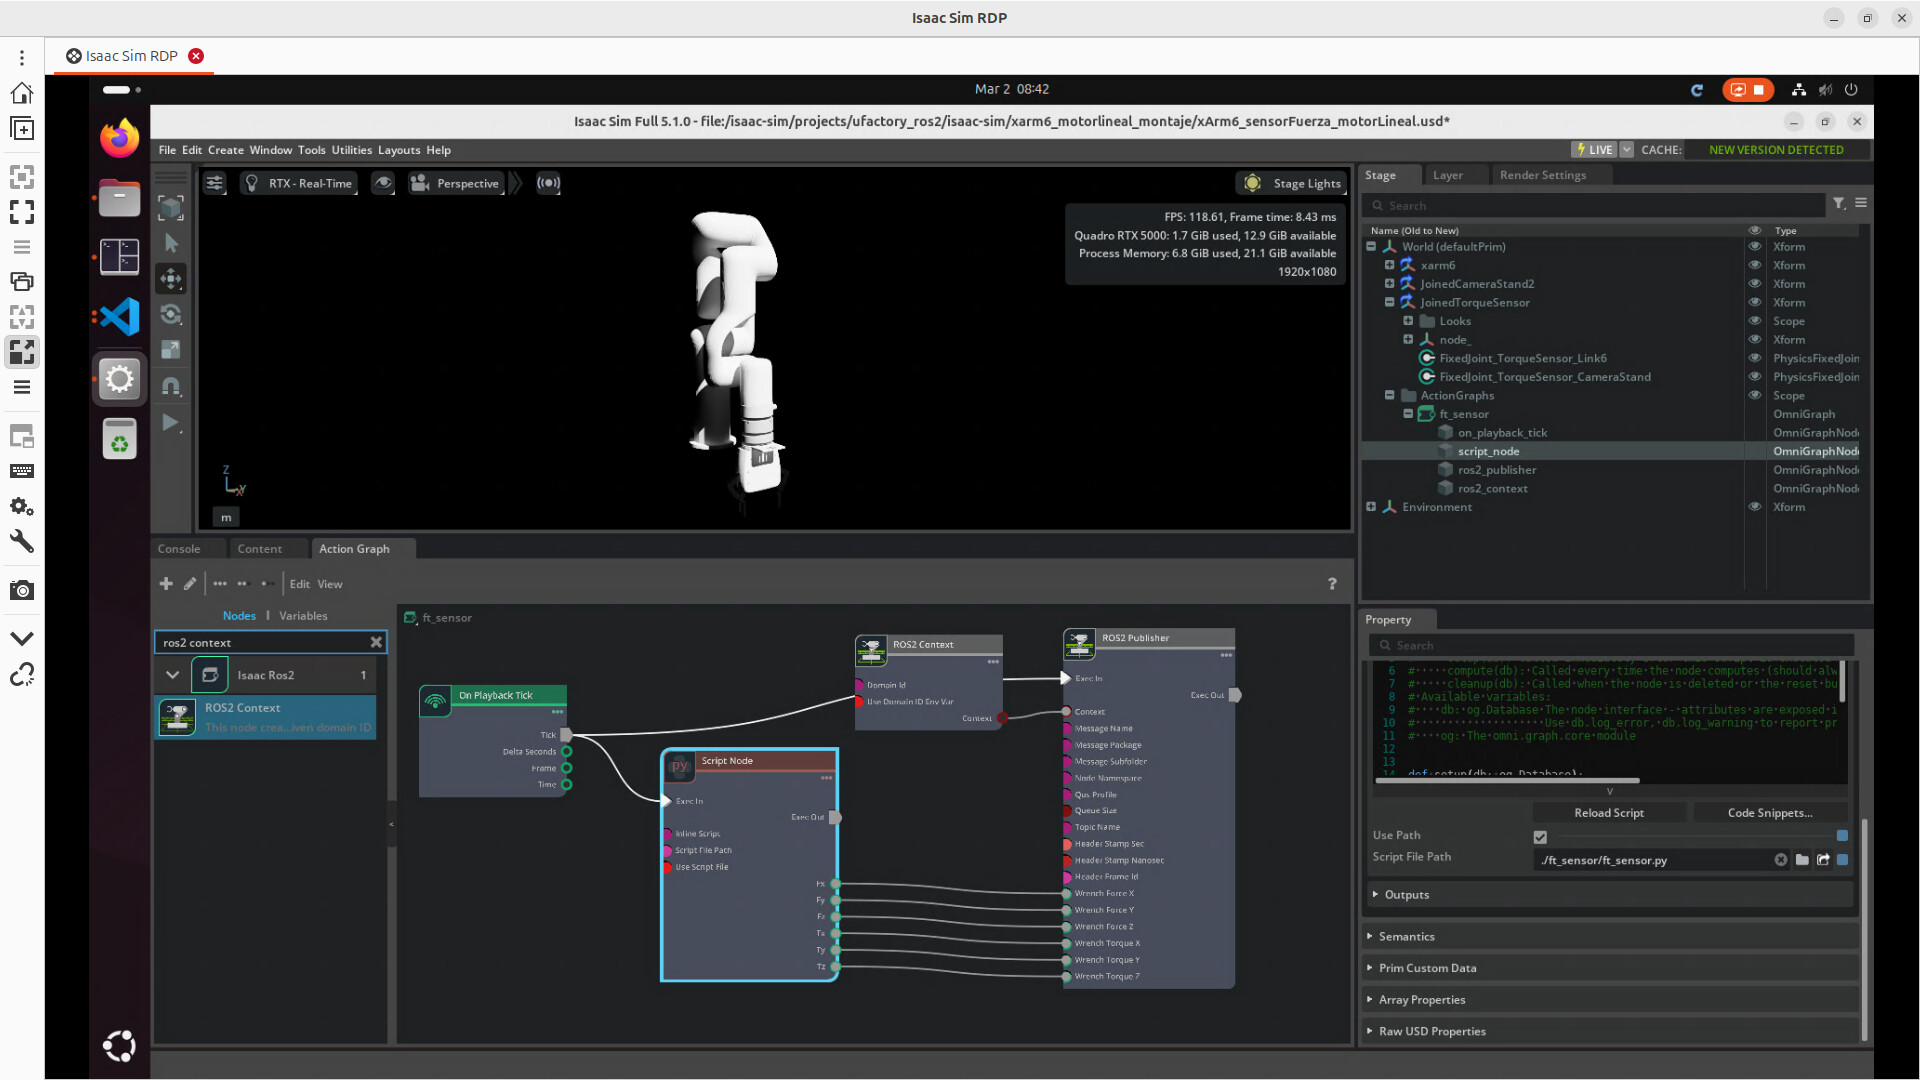The width and height of the screenshot is (1920, 1080).
Task: Open the Action Graph help question mark
Action: (x=1332, y=584)
